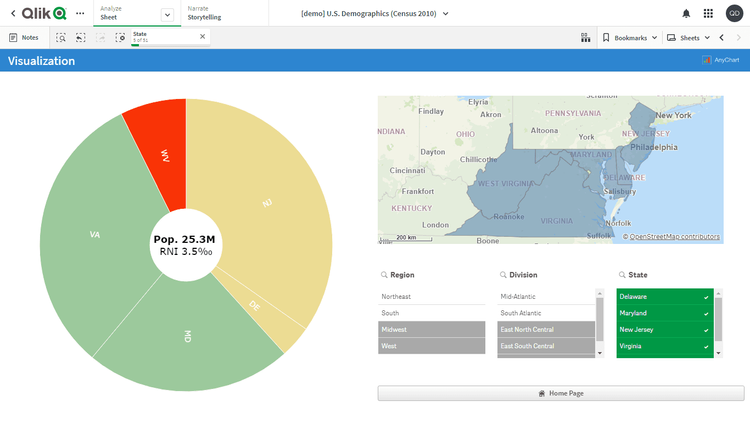This screenshot has width=750, height=422.
Task: Go to the previous sheet arrow
Action: coord(722,37)
